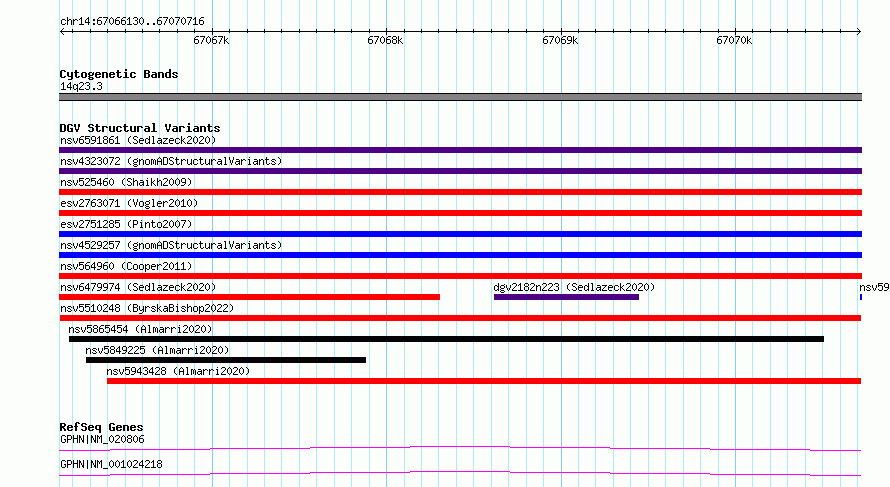890x487 pixels.
Task: Click the nsv5865454 (Almarri2020) label
Action: click(x=140, y=329)
